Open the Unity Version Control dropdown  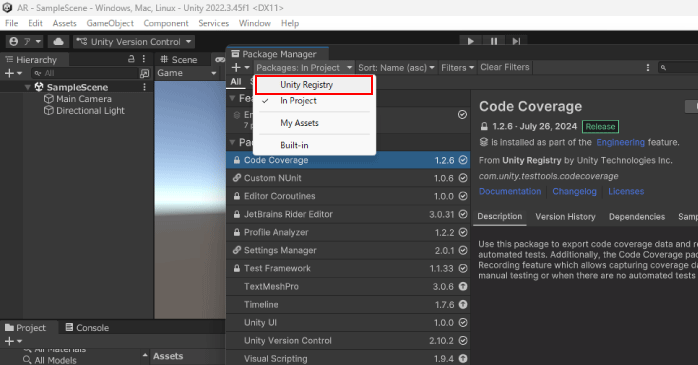tap(134, 41)
